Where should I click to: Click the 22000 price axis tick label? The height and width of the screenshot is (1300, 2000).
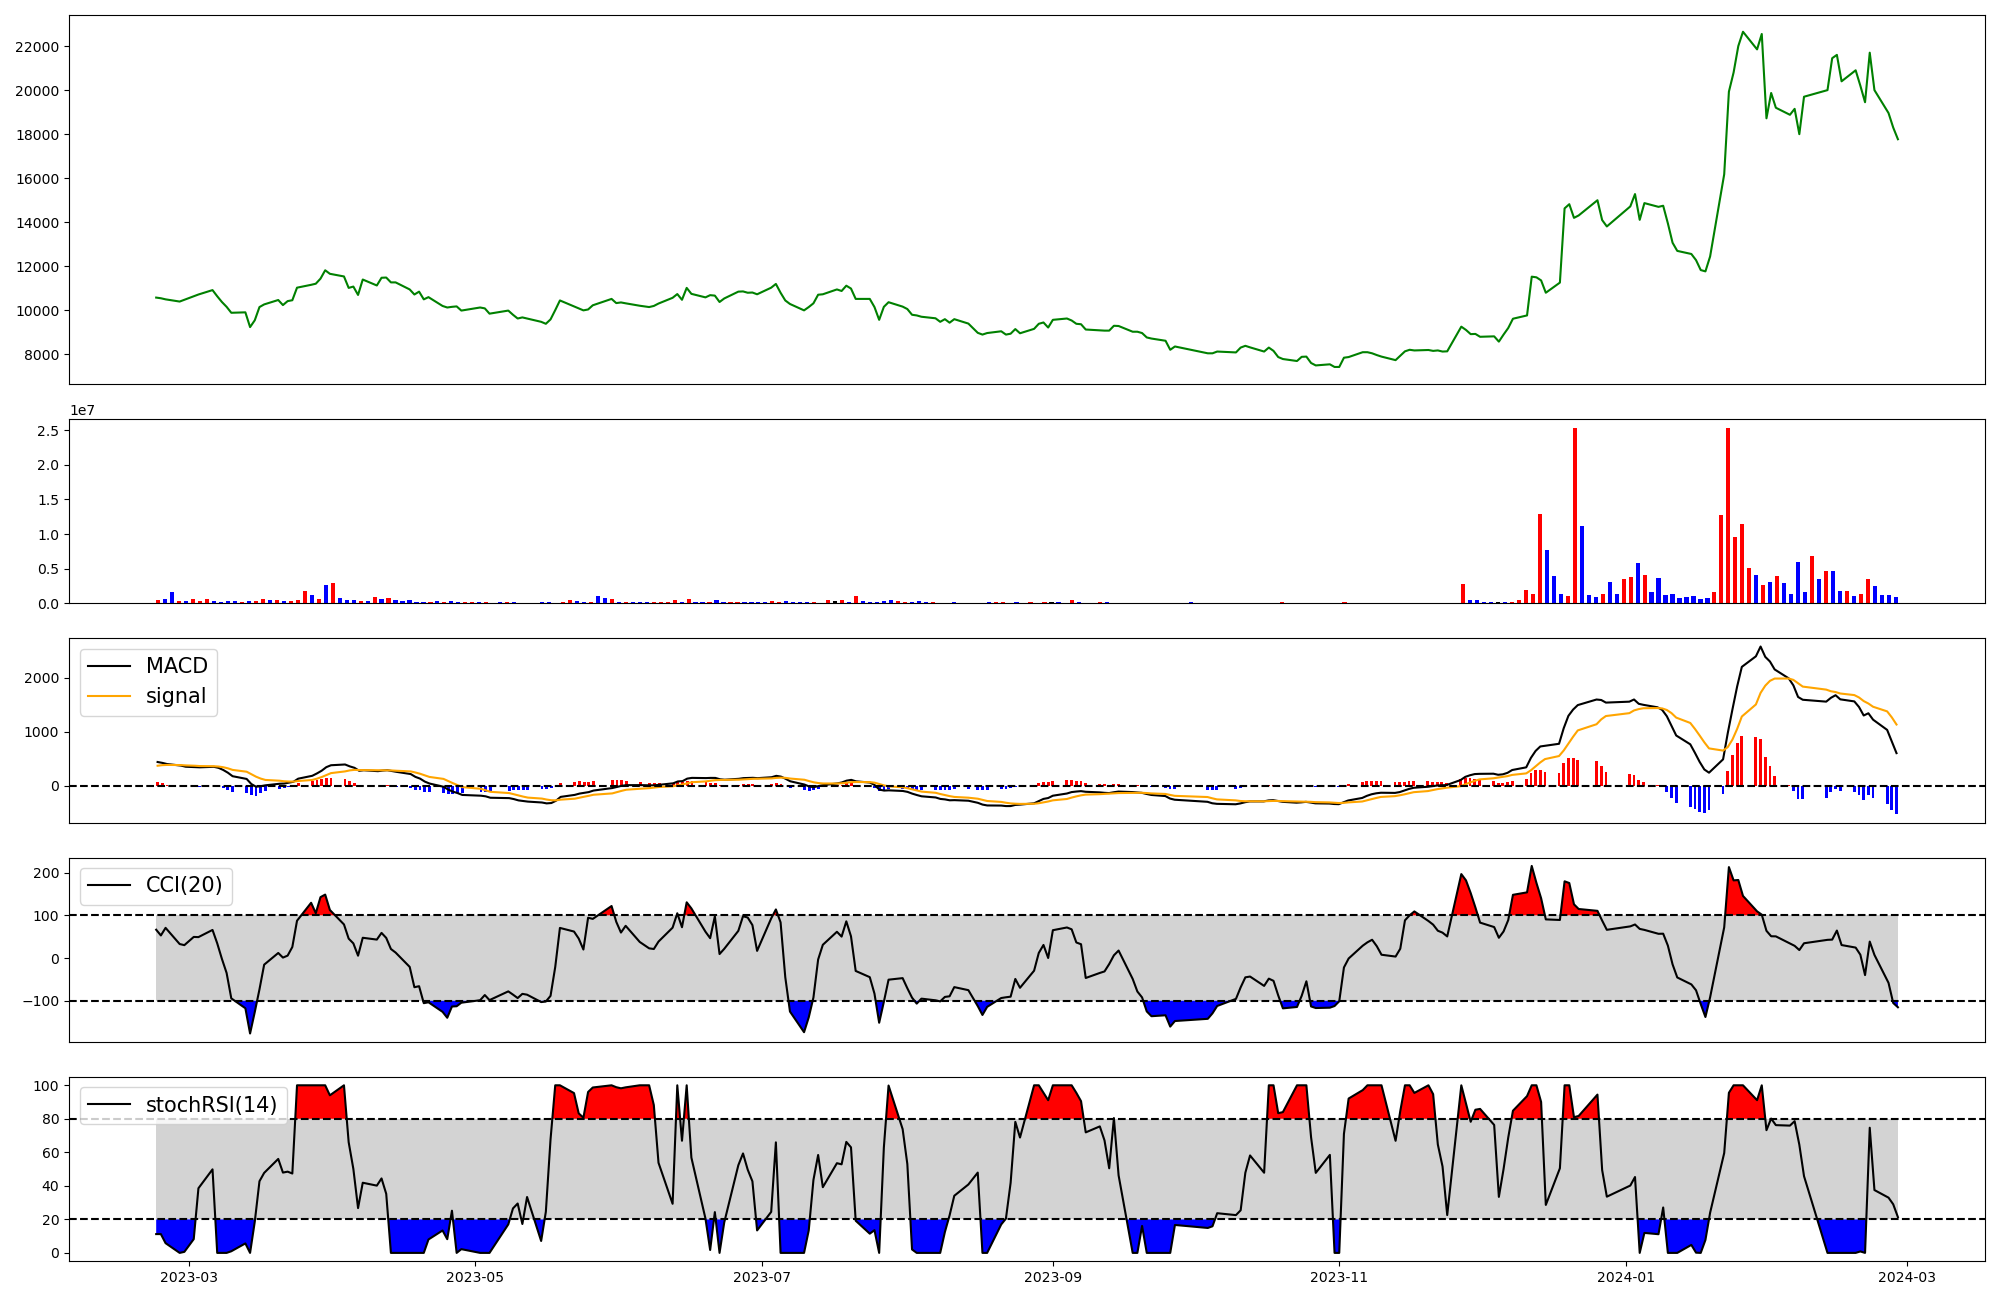(x=37, y=47)
